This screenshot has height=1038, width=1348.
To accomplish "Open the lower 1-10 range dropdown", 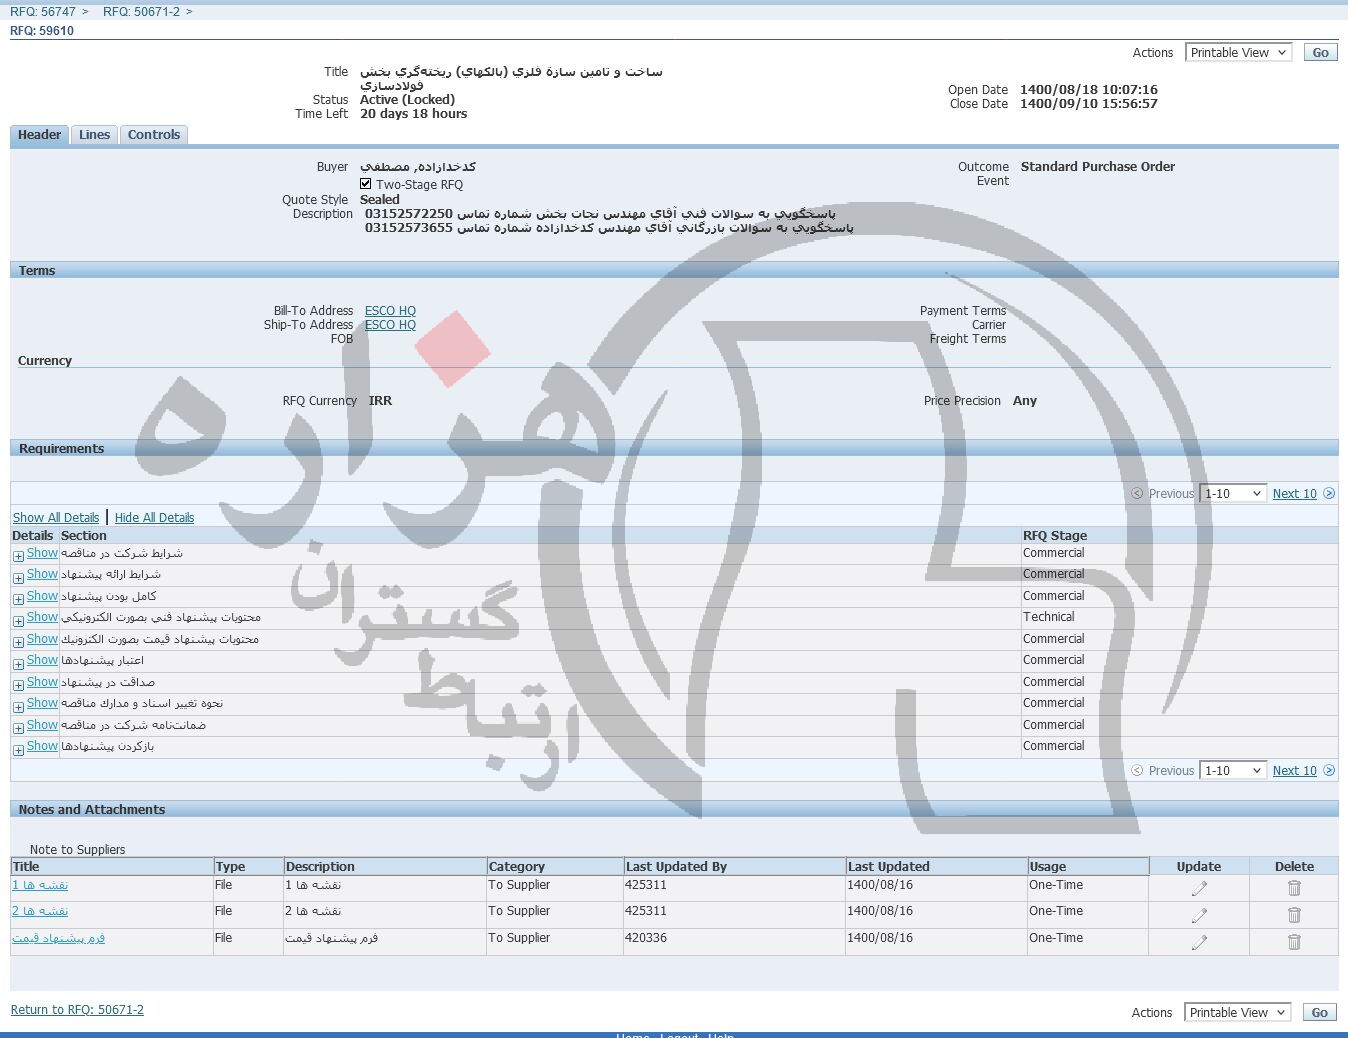I will pyautogui.click(x=1232, y=770).
